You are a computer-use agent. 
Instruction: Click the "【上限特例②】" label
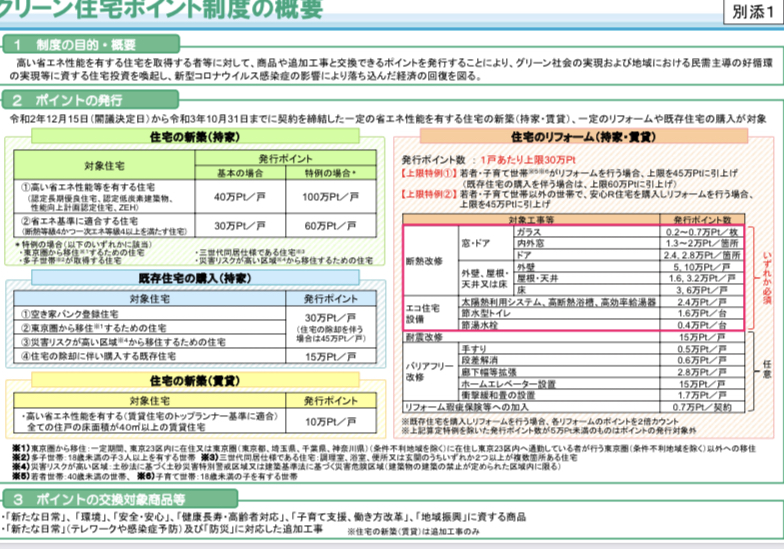[x=428, y=194]
